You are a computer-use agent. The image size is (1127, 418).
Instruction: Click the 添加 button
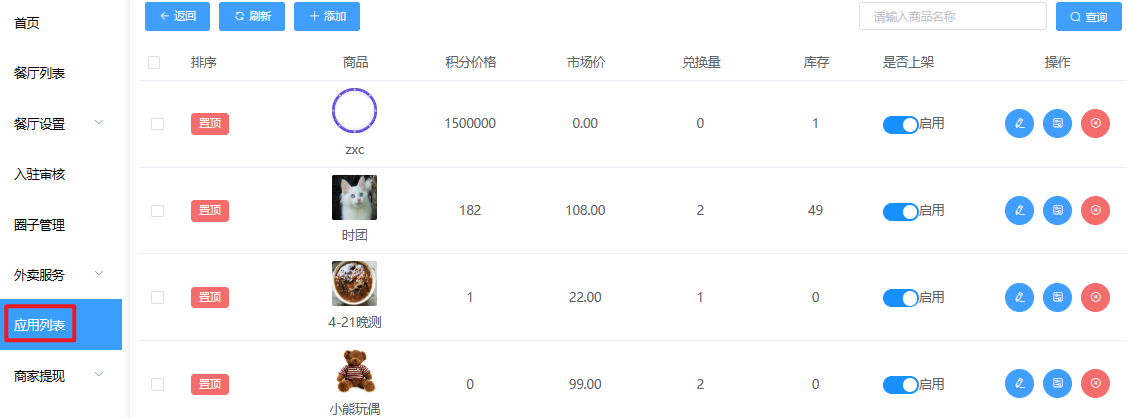(x=327, y=17)
